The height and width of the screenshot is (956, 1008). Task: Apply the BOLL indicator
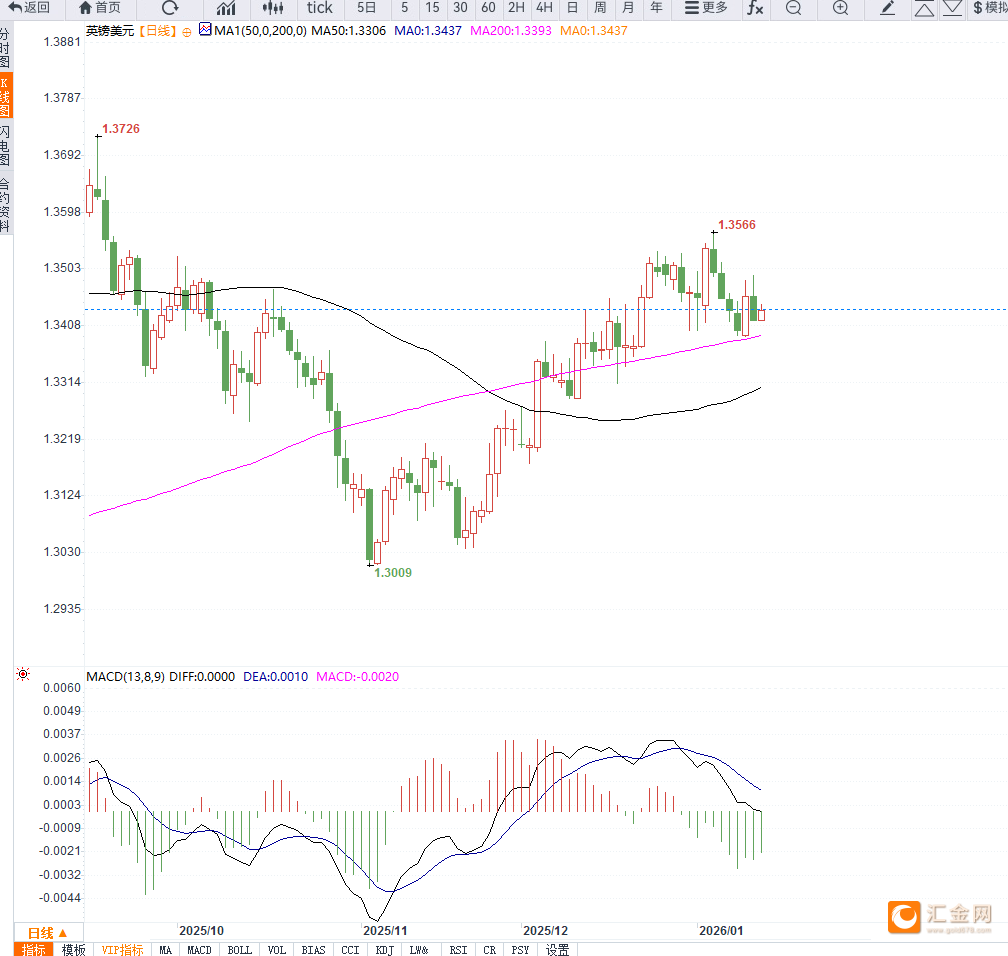coord(239,950)
